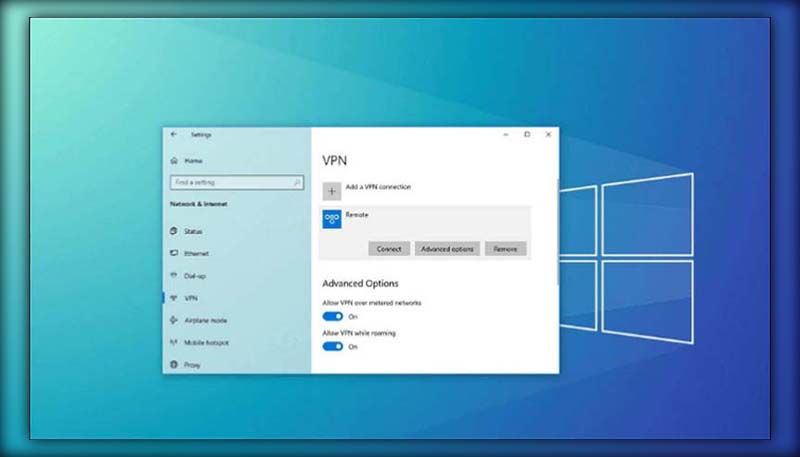Click the plus icon to add VPN

point(332,191)
